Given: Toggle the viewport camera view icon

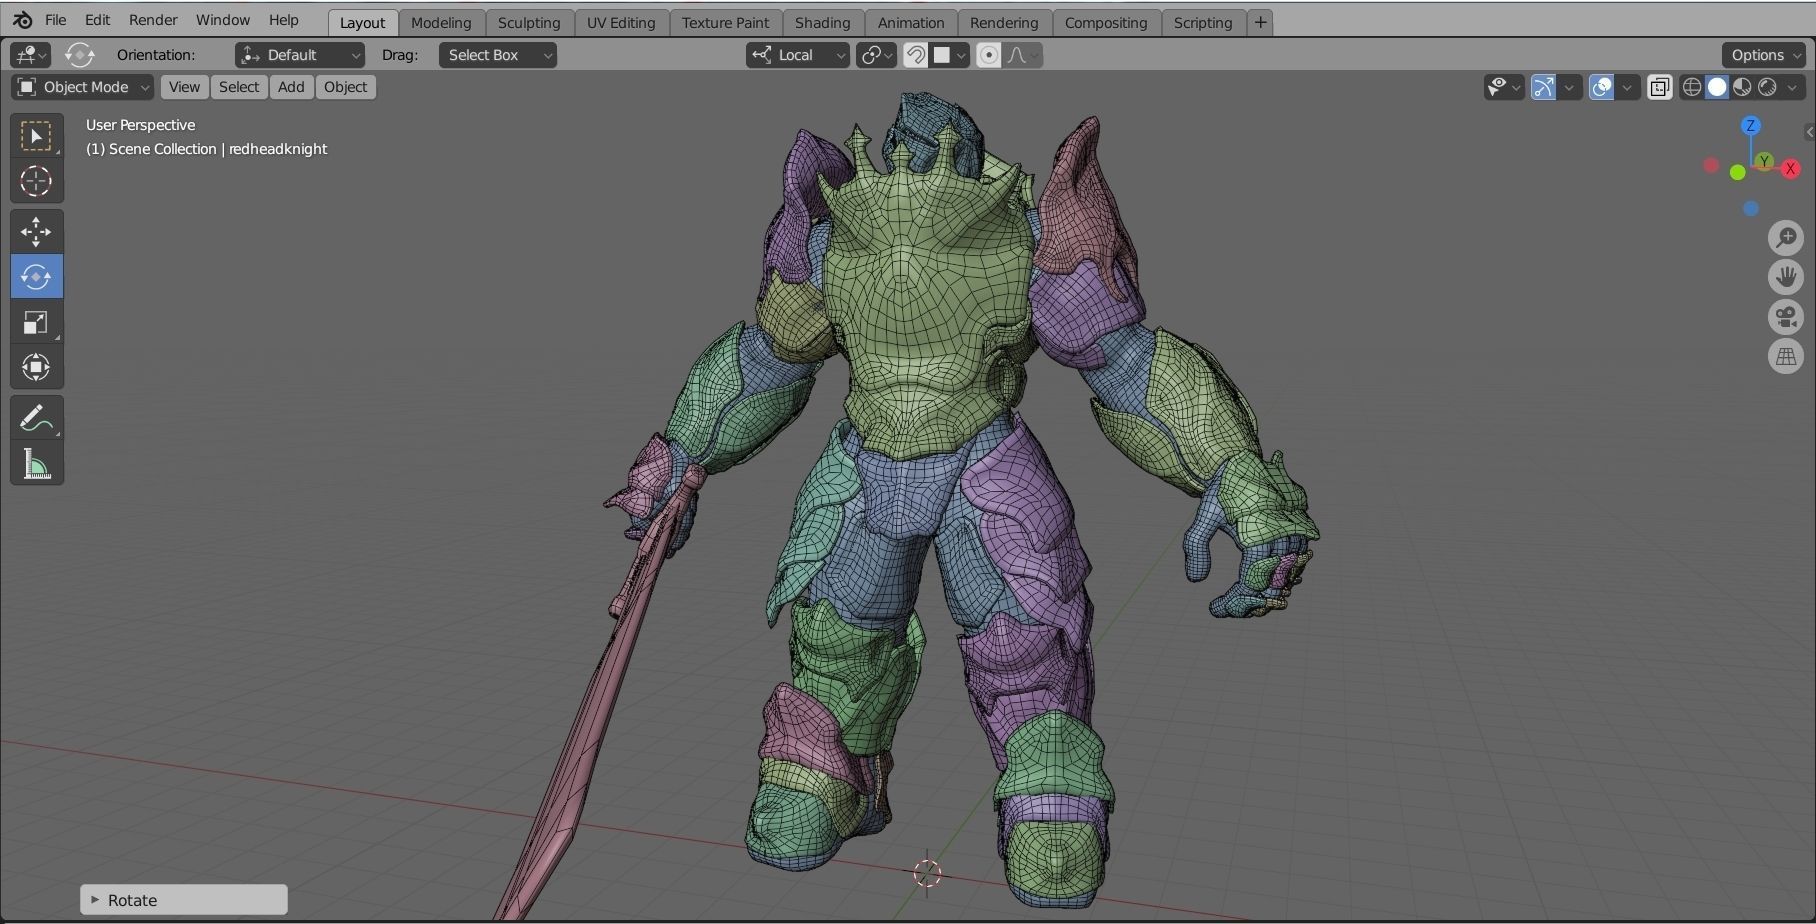Looking at the screenshot, I should 1787,317.
